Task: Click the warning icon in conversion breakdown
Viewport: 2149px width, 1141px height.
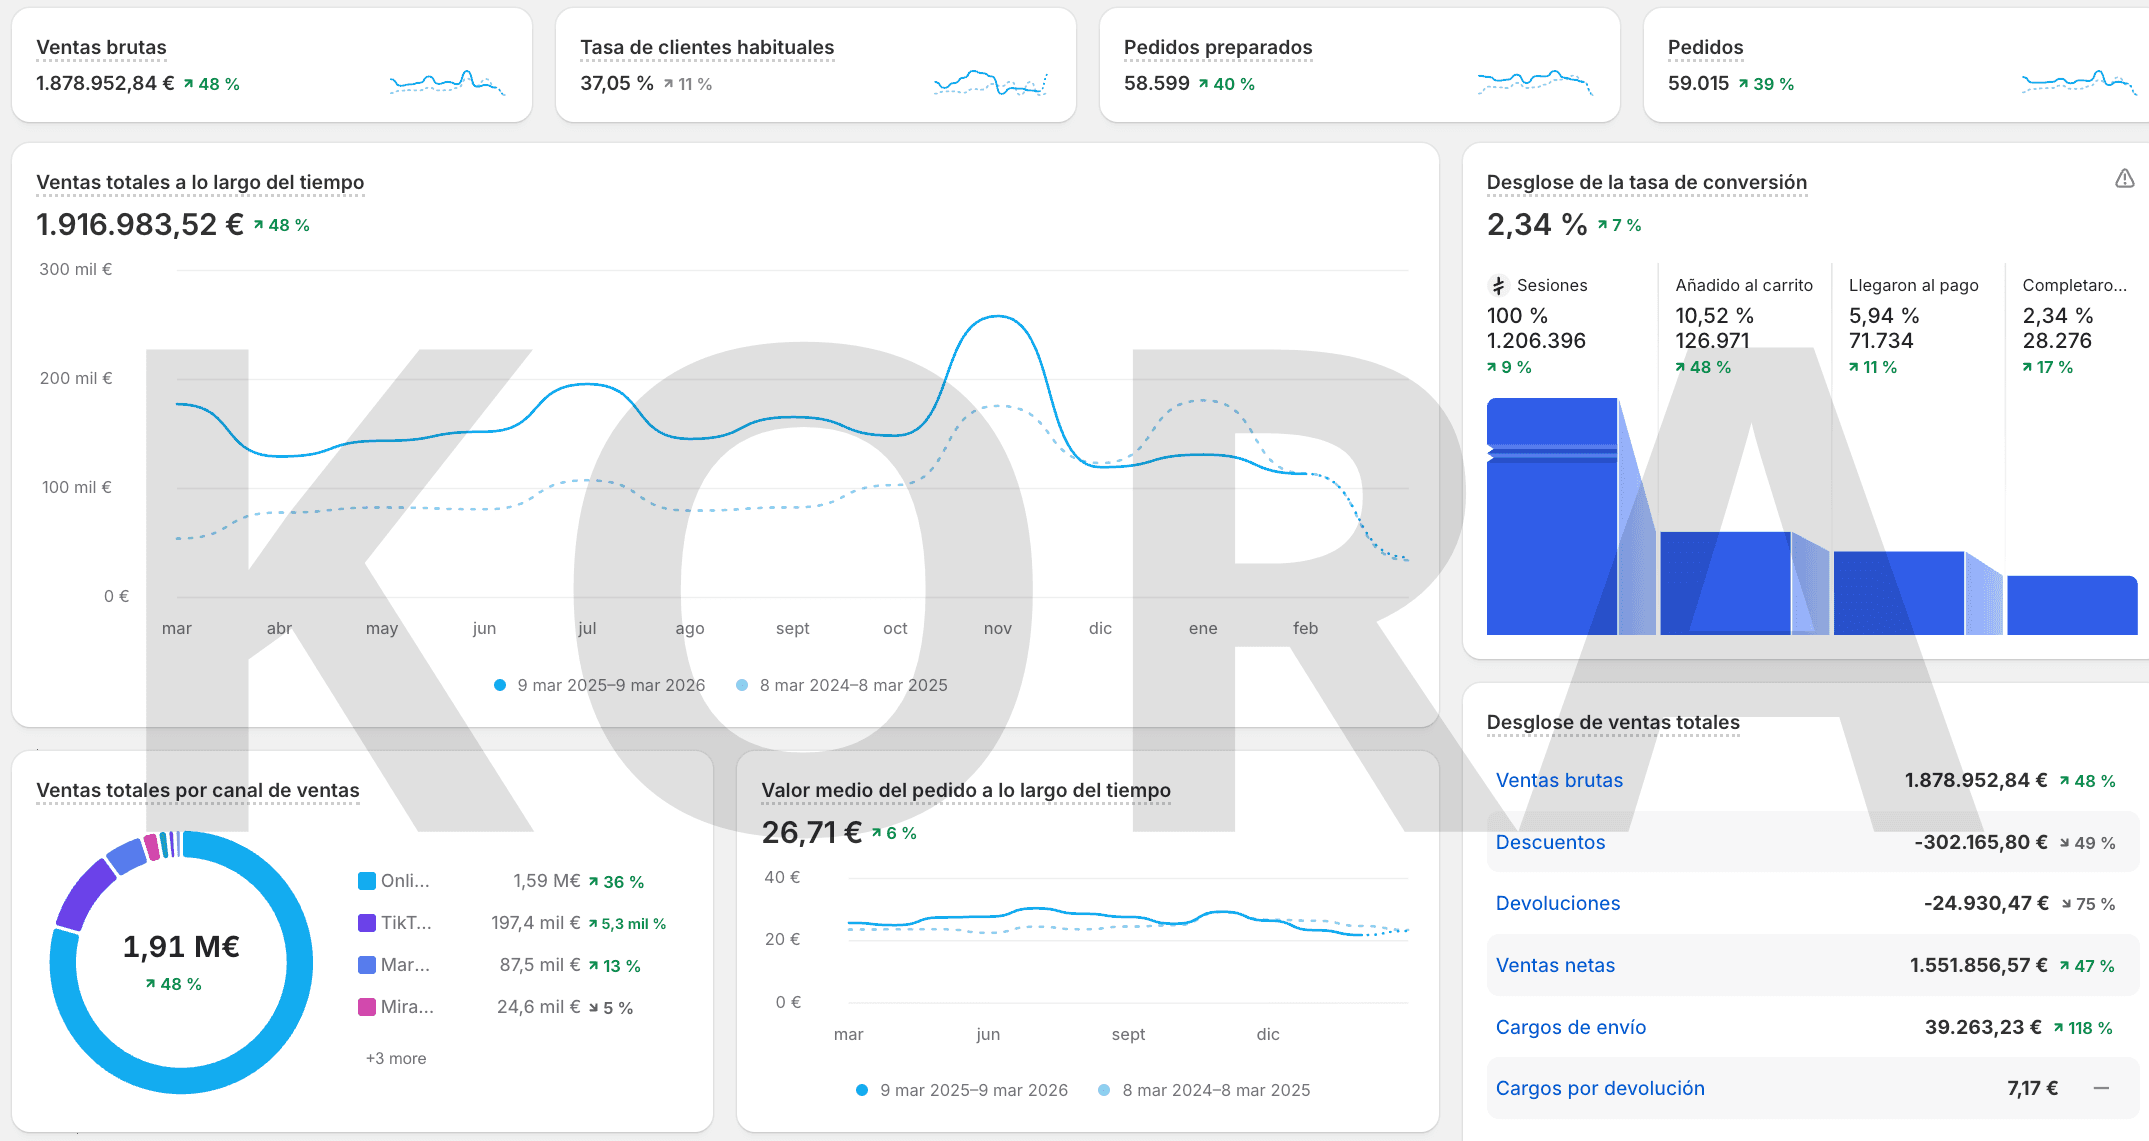Action: click(2124, 179)
